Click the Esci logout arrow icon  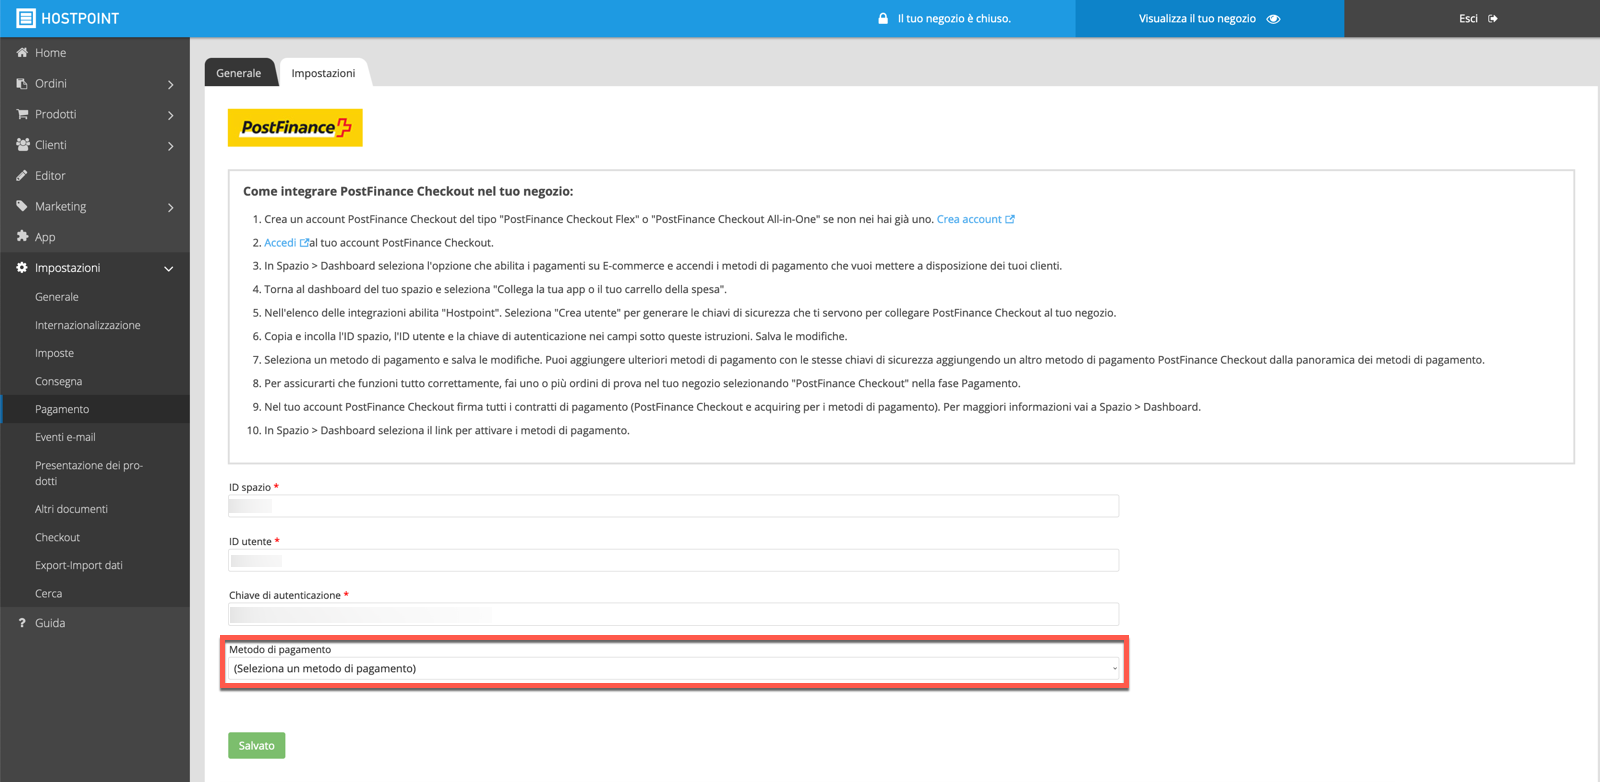click(x=1493, y=19)
